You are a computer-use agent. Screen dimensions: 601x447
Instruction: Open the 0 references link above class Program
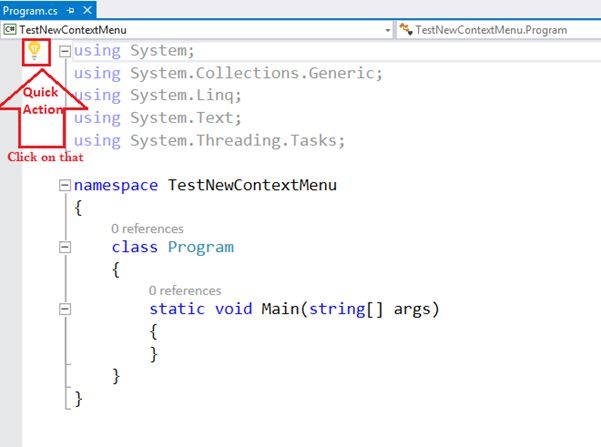tap(147, 229)
